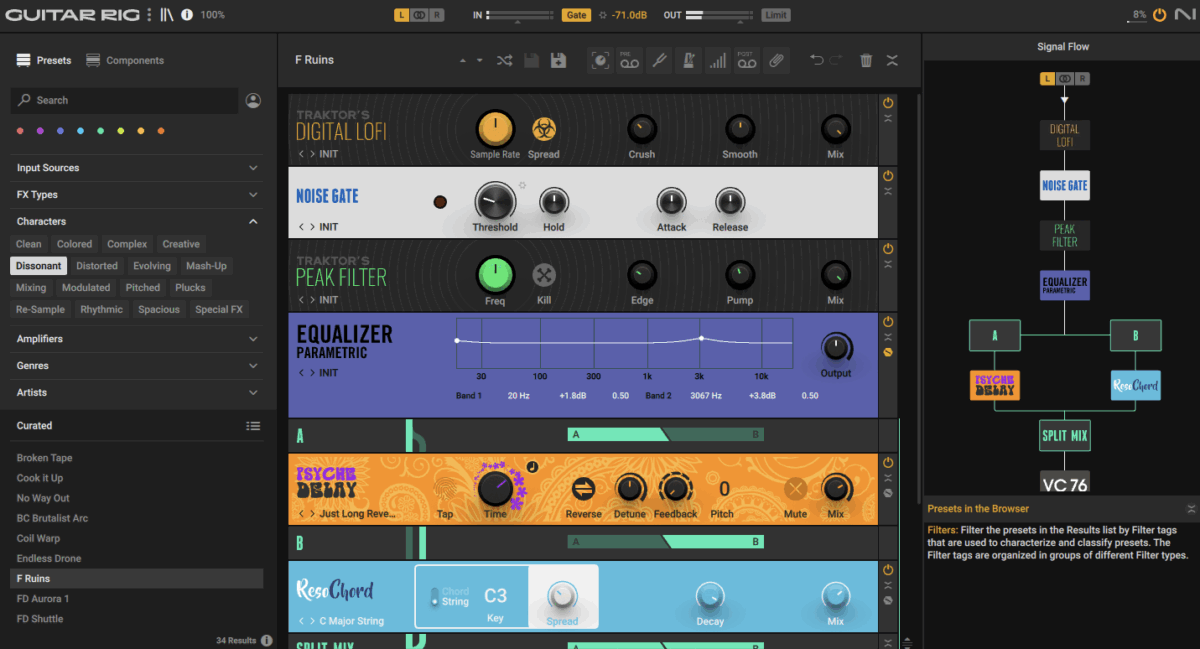Screen dimensions: 1200x649
Task: Toggle the Curated list view icon
Action: pyautogui.click(x=254, y=426)
